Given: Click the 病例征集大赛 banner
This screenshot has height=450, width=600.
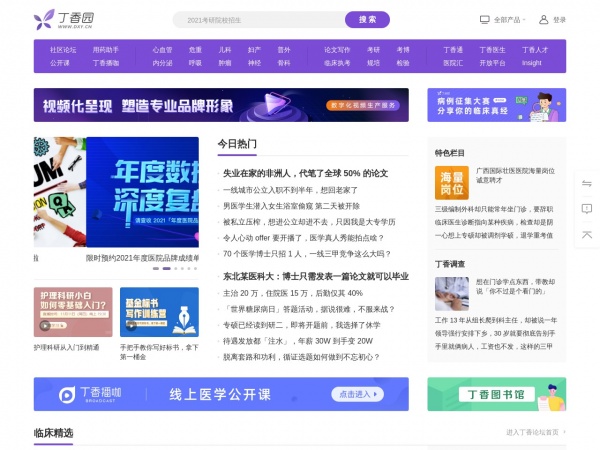Looking at the screenshot, I should 497,105.
